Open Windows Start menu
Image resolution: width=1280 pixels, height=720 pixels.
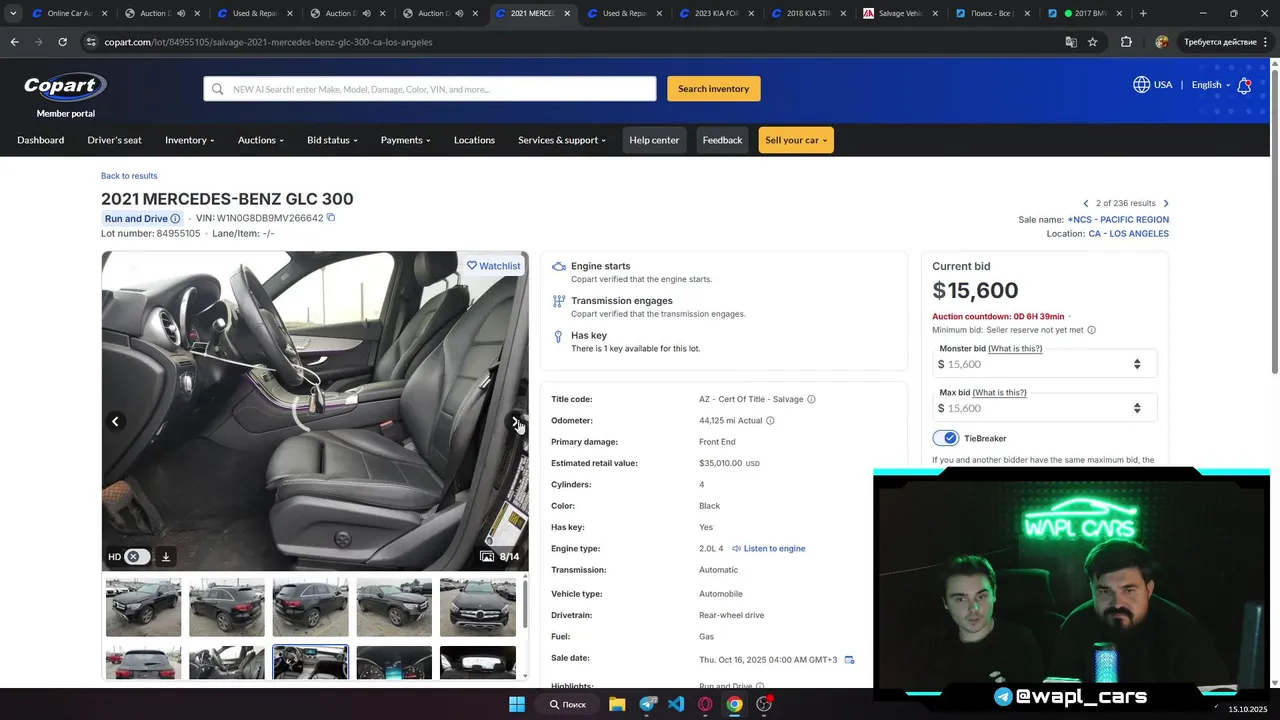(517, 704)
